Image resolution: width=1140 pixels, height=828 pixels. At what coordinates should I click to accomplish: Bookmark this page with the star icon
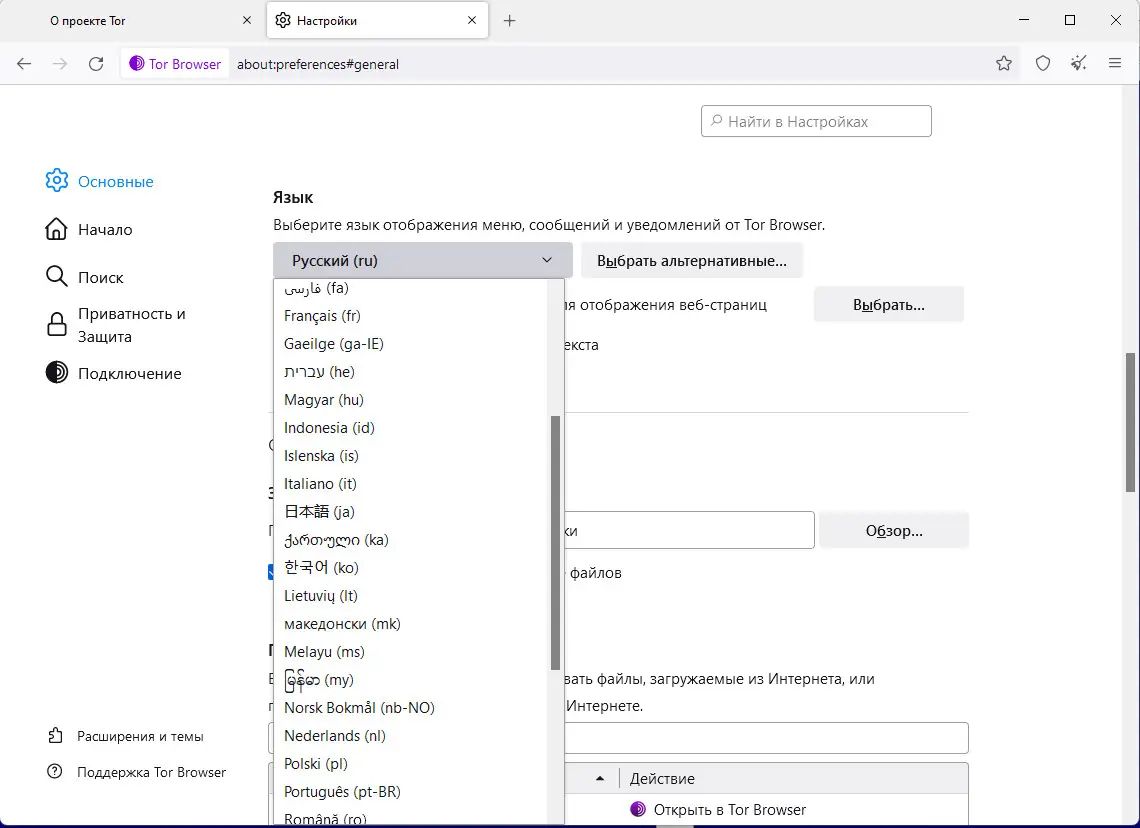click(x=1004, y=64)
